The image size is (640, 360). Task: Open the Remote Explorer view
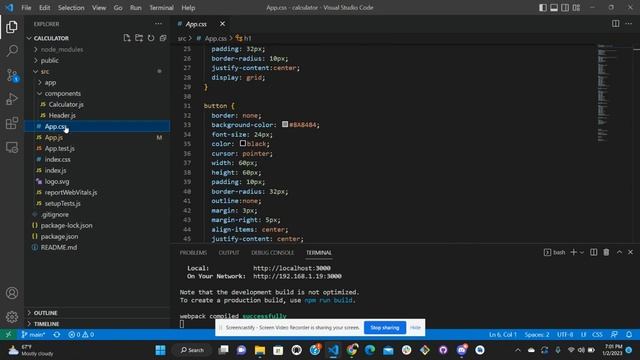[12, 147]
